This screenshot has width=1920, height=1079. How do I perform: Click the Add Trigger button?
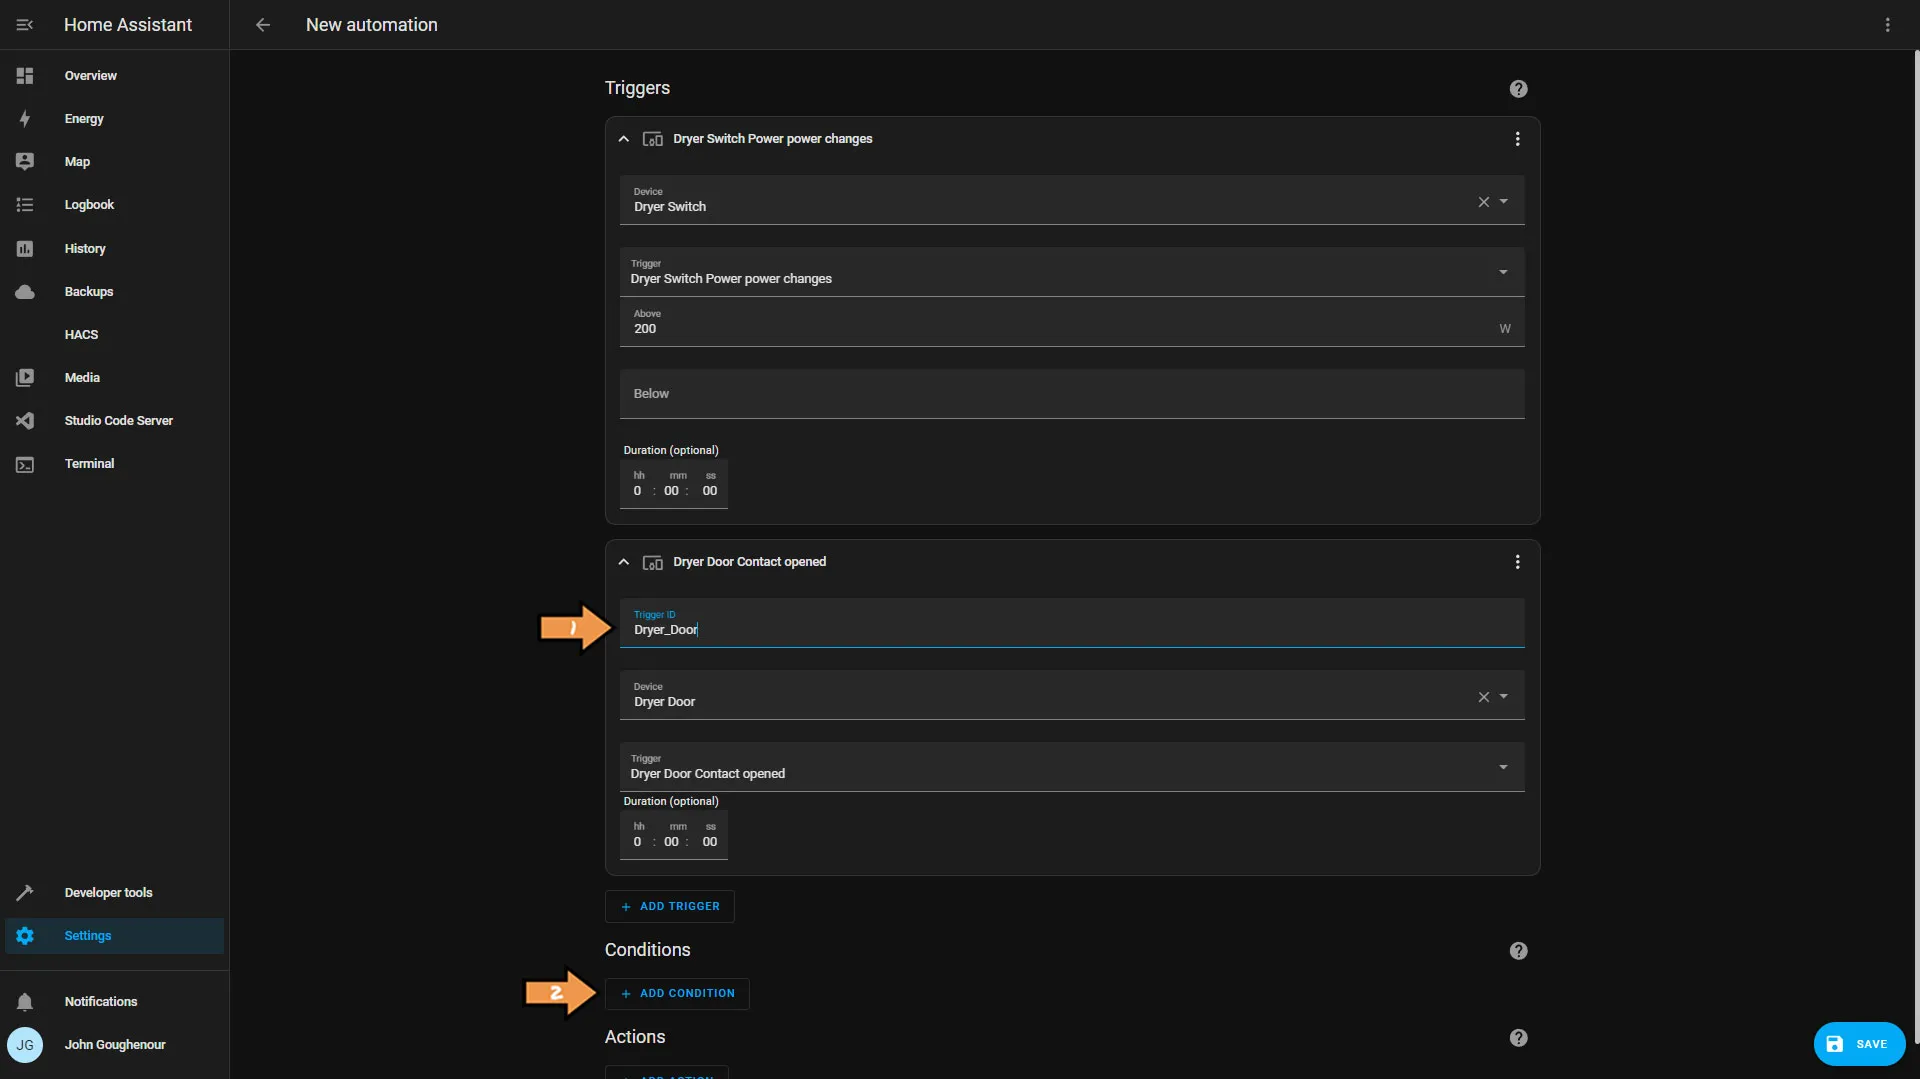pos(669,907)
